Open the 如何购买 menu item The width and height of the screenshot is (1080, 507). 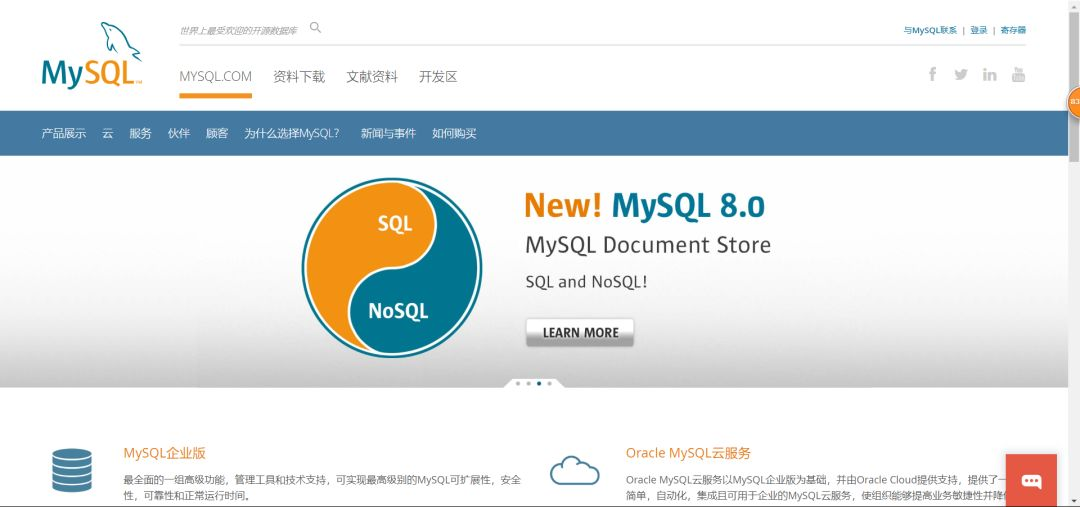pyautogui.click(x=455, y=134)
